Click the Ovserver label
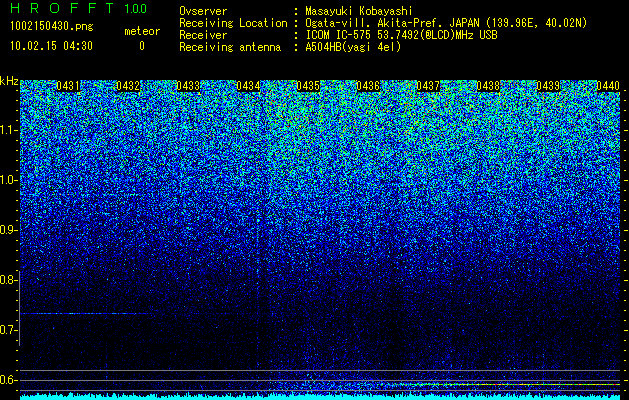 click(203, 11)
